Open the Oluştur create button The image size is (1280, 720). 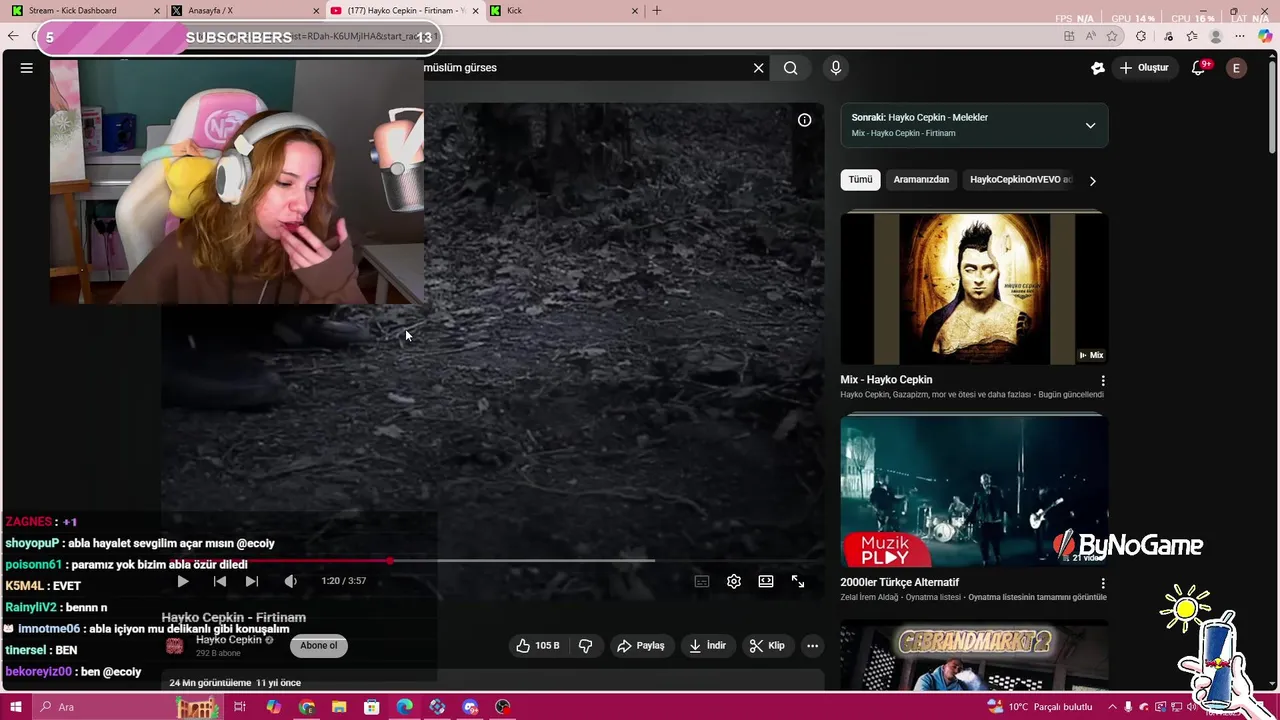click(x=1144, y=68)
